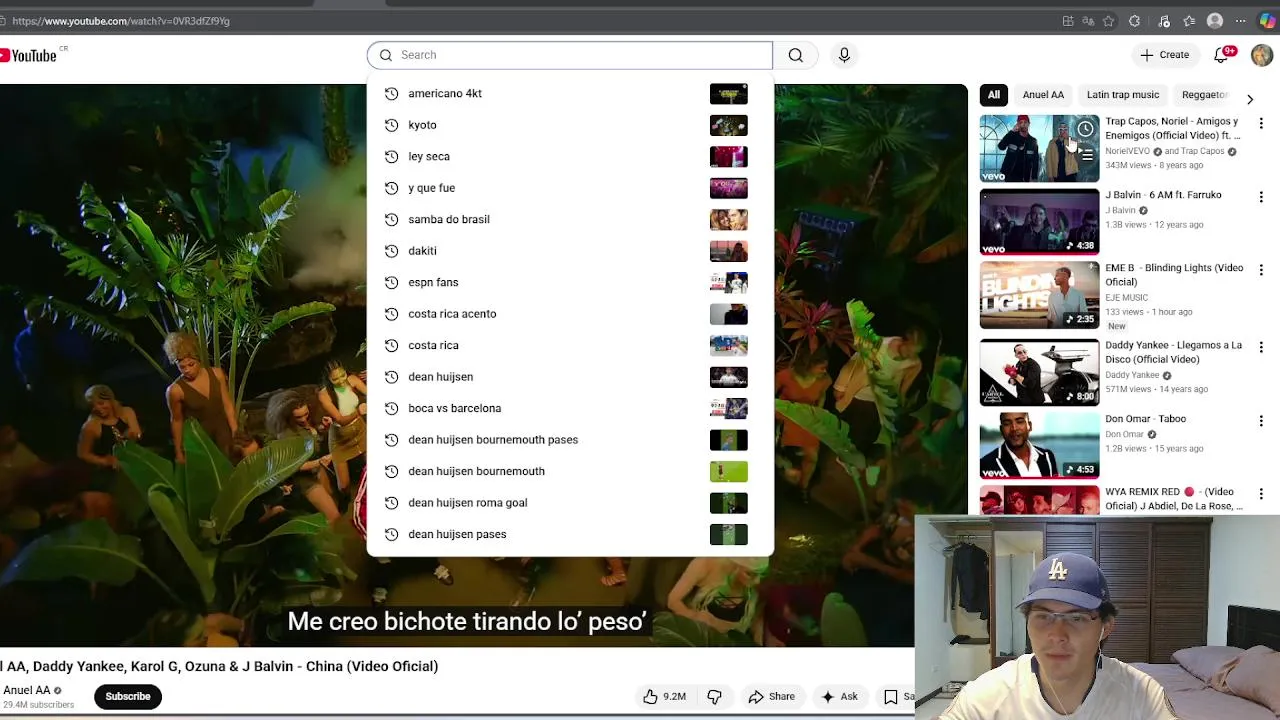Viewport: 1280px width, 720px height.
Task: Click the browser address bar URL
Action: point(121,21)
